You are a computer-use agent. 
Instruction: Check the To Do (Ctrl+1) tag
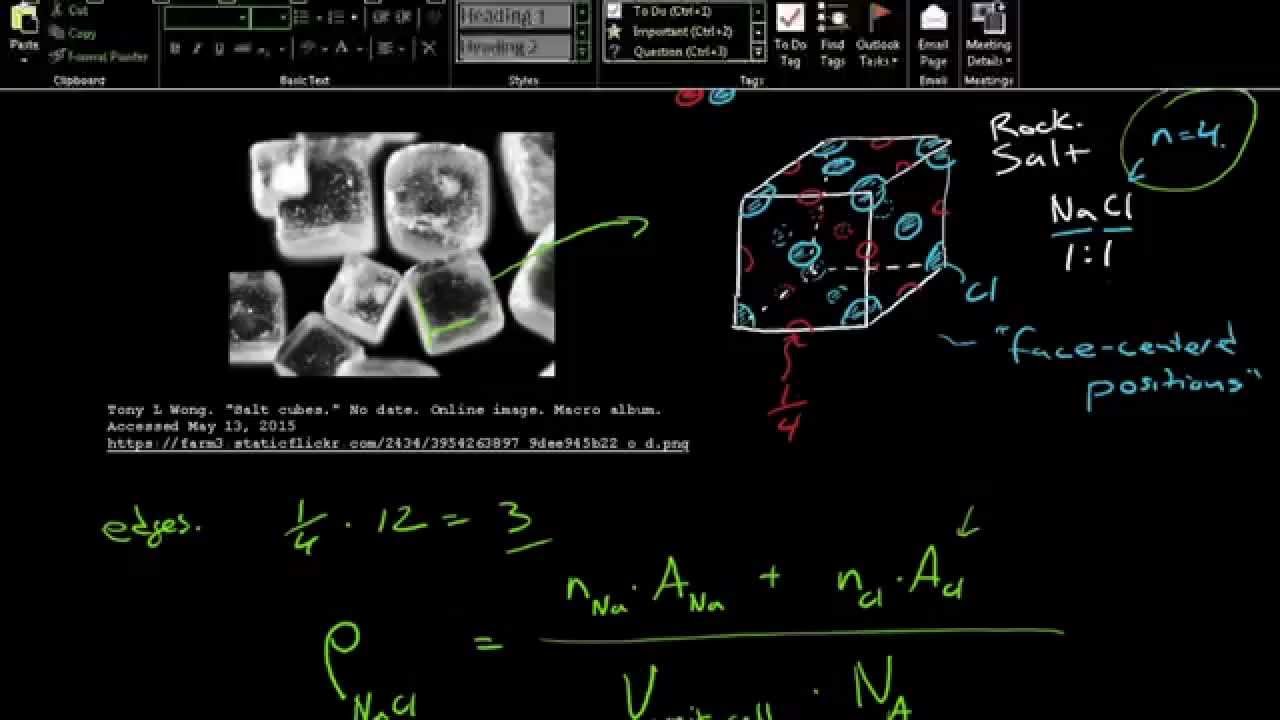pos(675,11)
